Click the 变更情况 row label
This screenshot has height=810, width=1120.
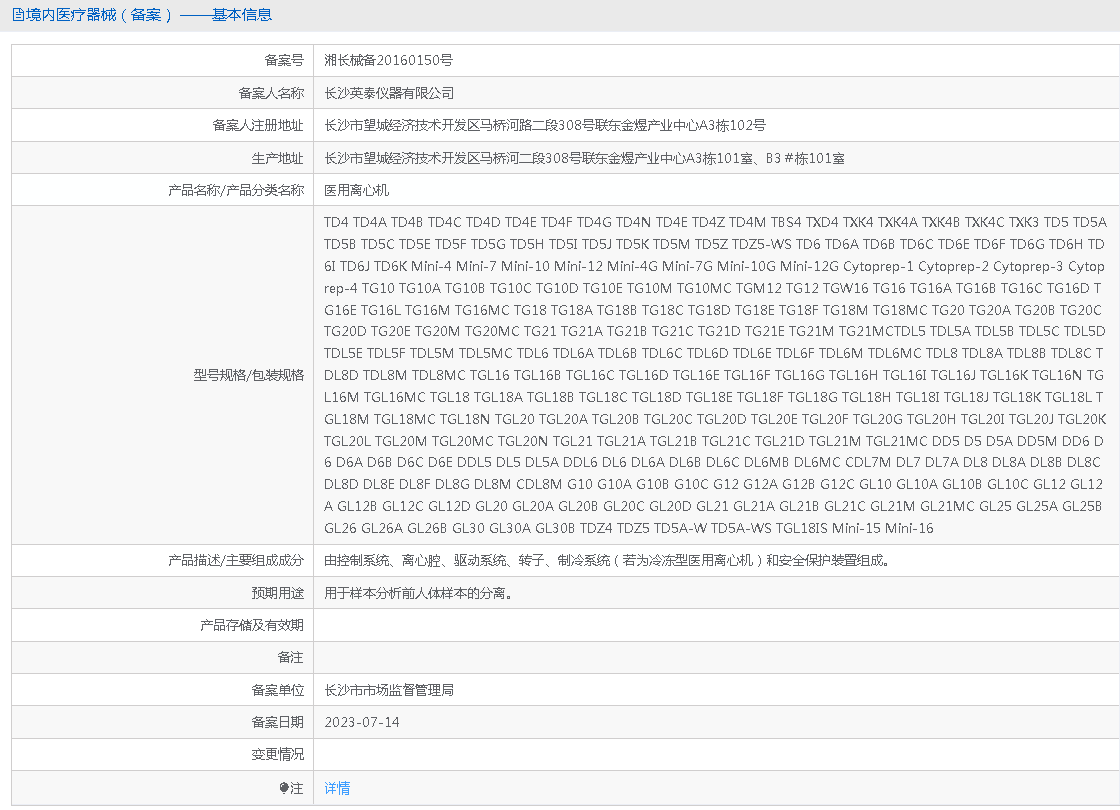click(x=277, y=755)
